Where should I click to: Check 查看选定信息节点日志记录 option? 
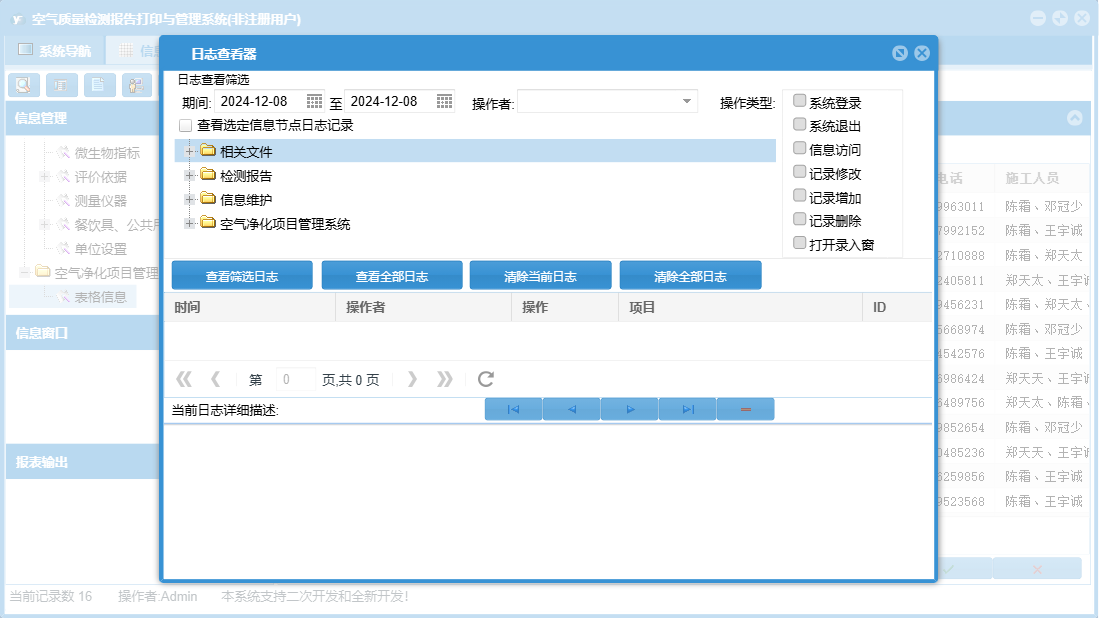185,126
